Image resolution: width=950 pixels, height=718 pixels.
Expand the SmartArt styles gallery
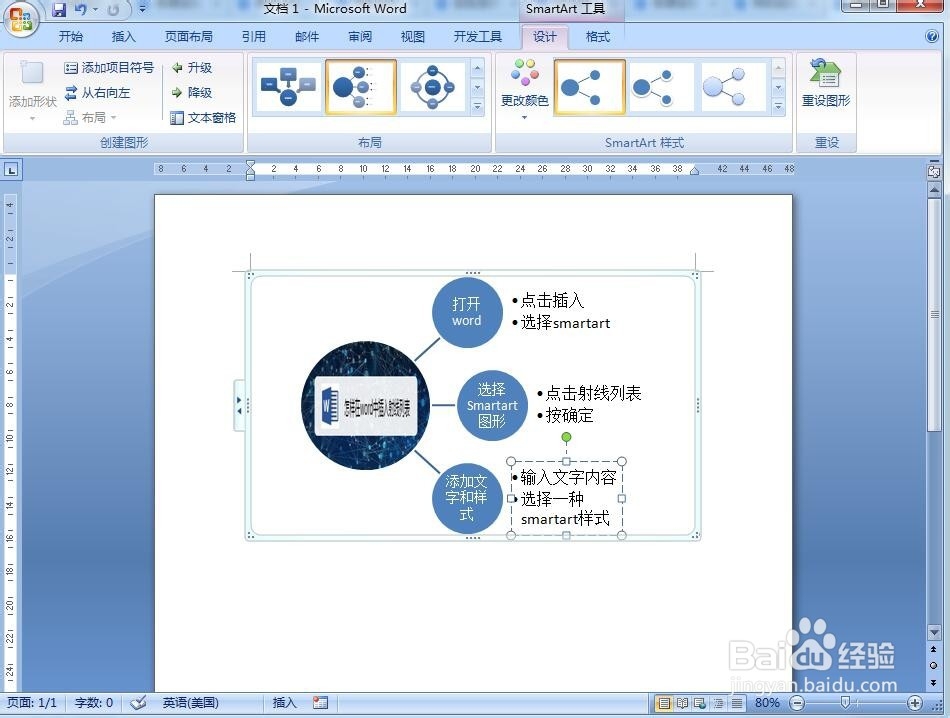click(779, 107)
